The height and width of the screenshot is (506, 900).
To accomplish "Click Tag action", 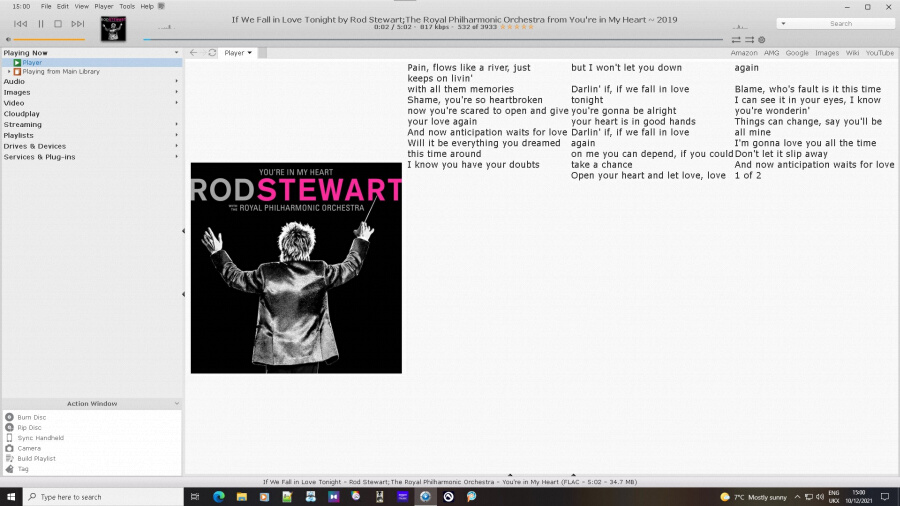I will 23,469.
